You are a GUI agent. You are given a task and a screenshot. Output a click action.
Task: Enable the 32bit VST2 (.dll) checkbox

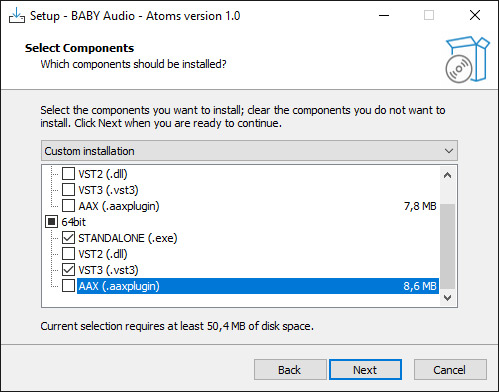(x=68, y=174)
